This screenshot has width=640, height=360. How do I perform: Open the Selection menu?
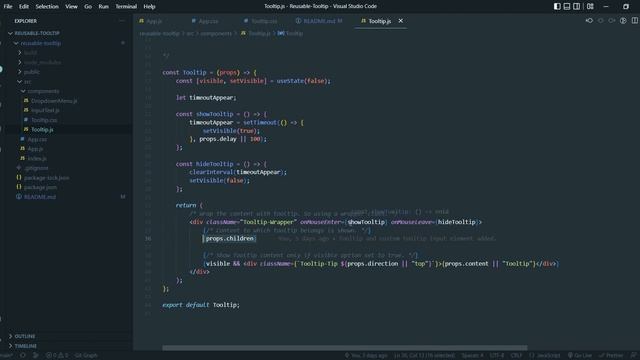(47, 7)
